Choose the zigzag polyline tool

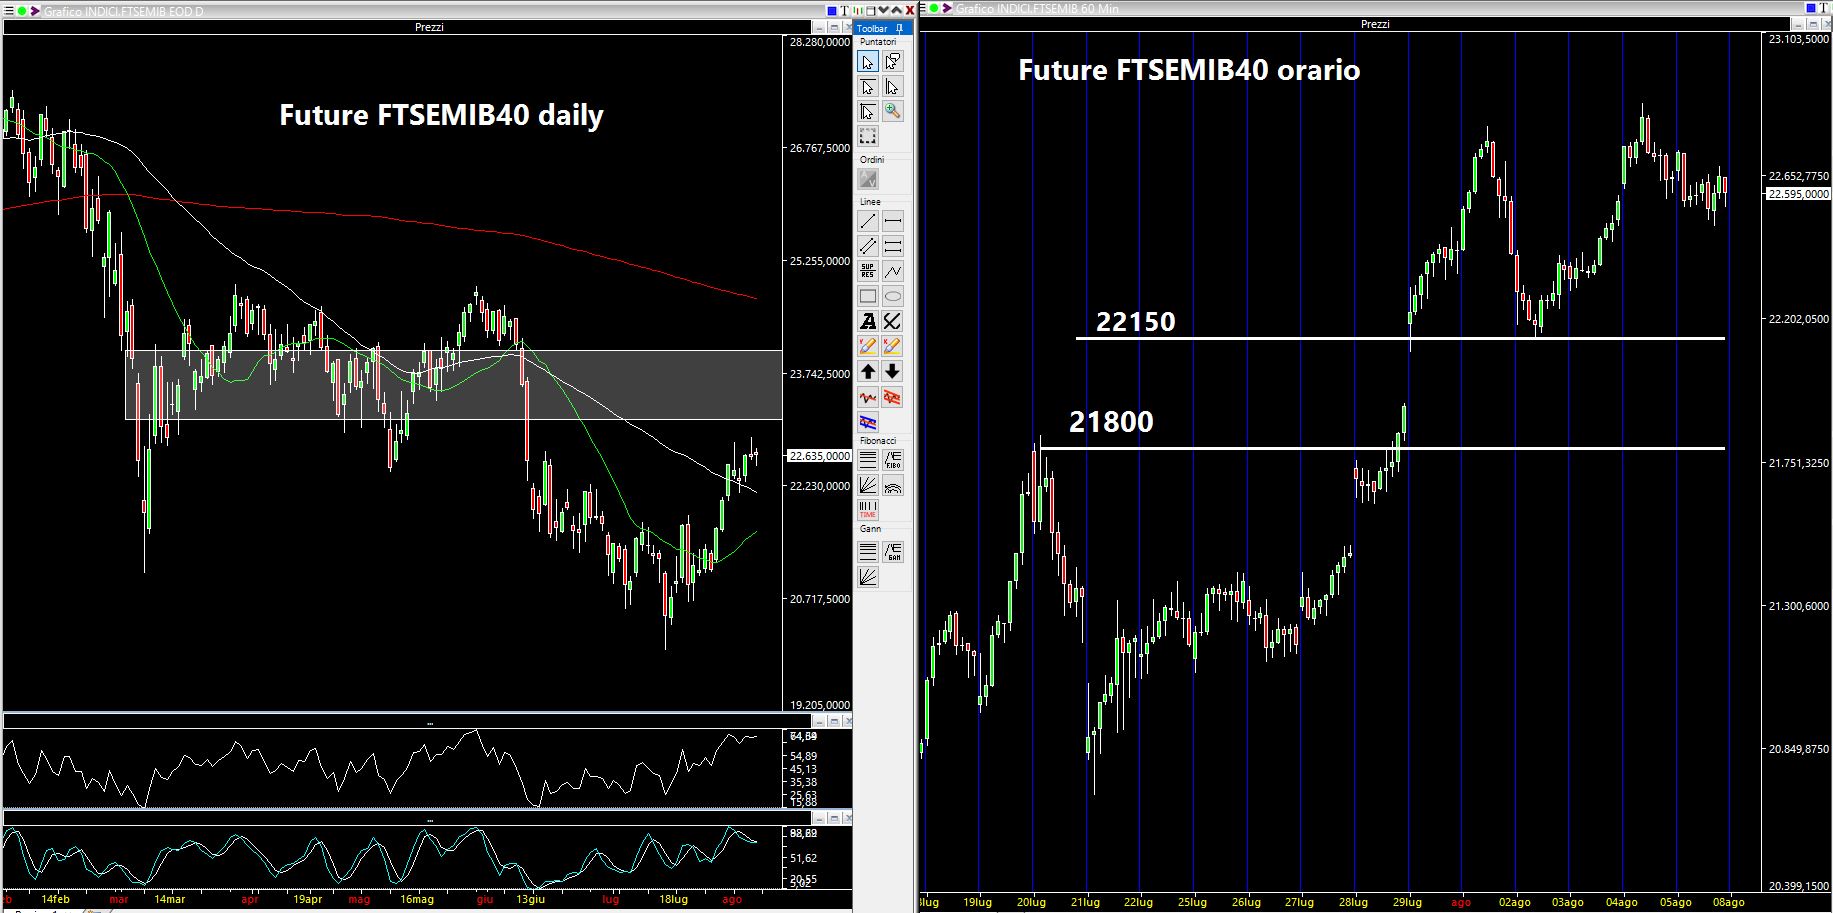click(x=893, y=271)
